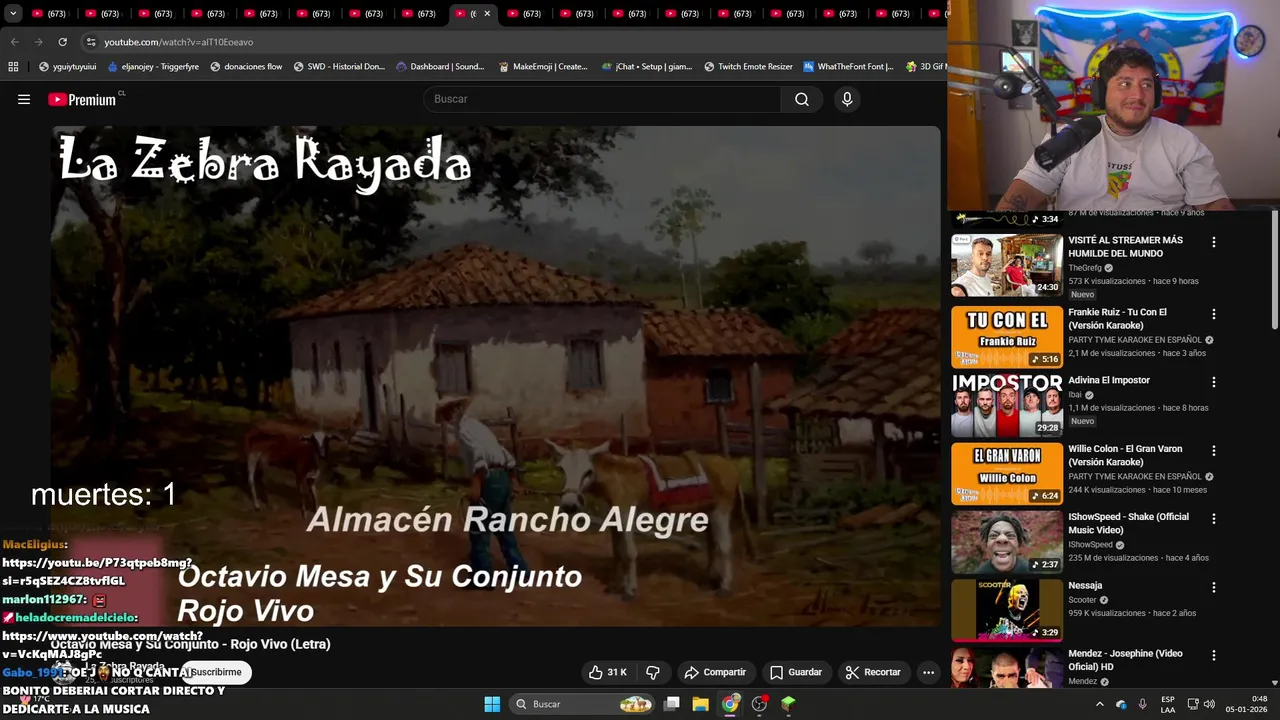Click the Windows taskbar Buscar search
1280x720 pixels.
pyautogui.click(x=583, y=704)
